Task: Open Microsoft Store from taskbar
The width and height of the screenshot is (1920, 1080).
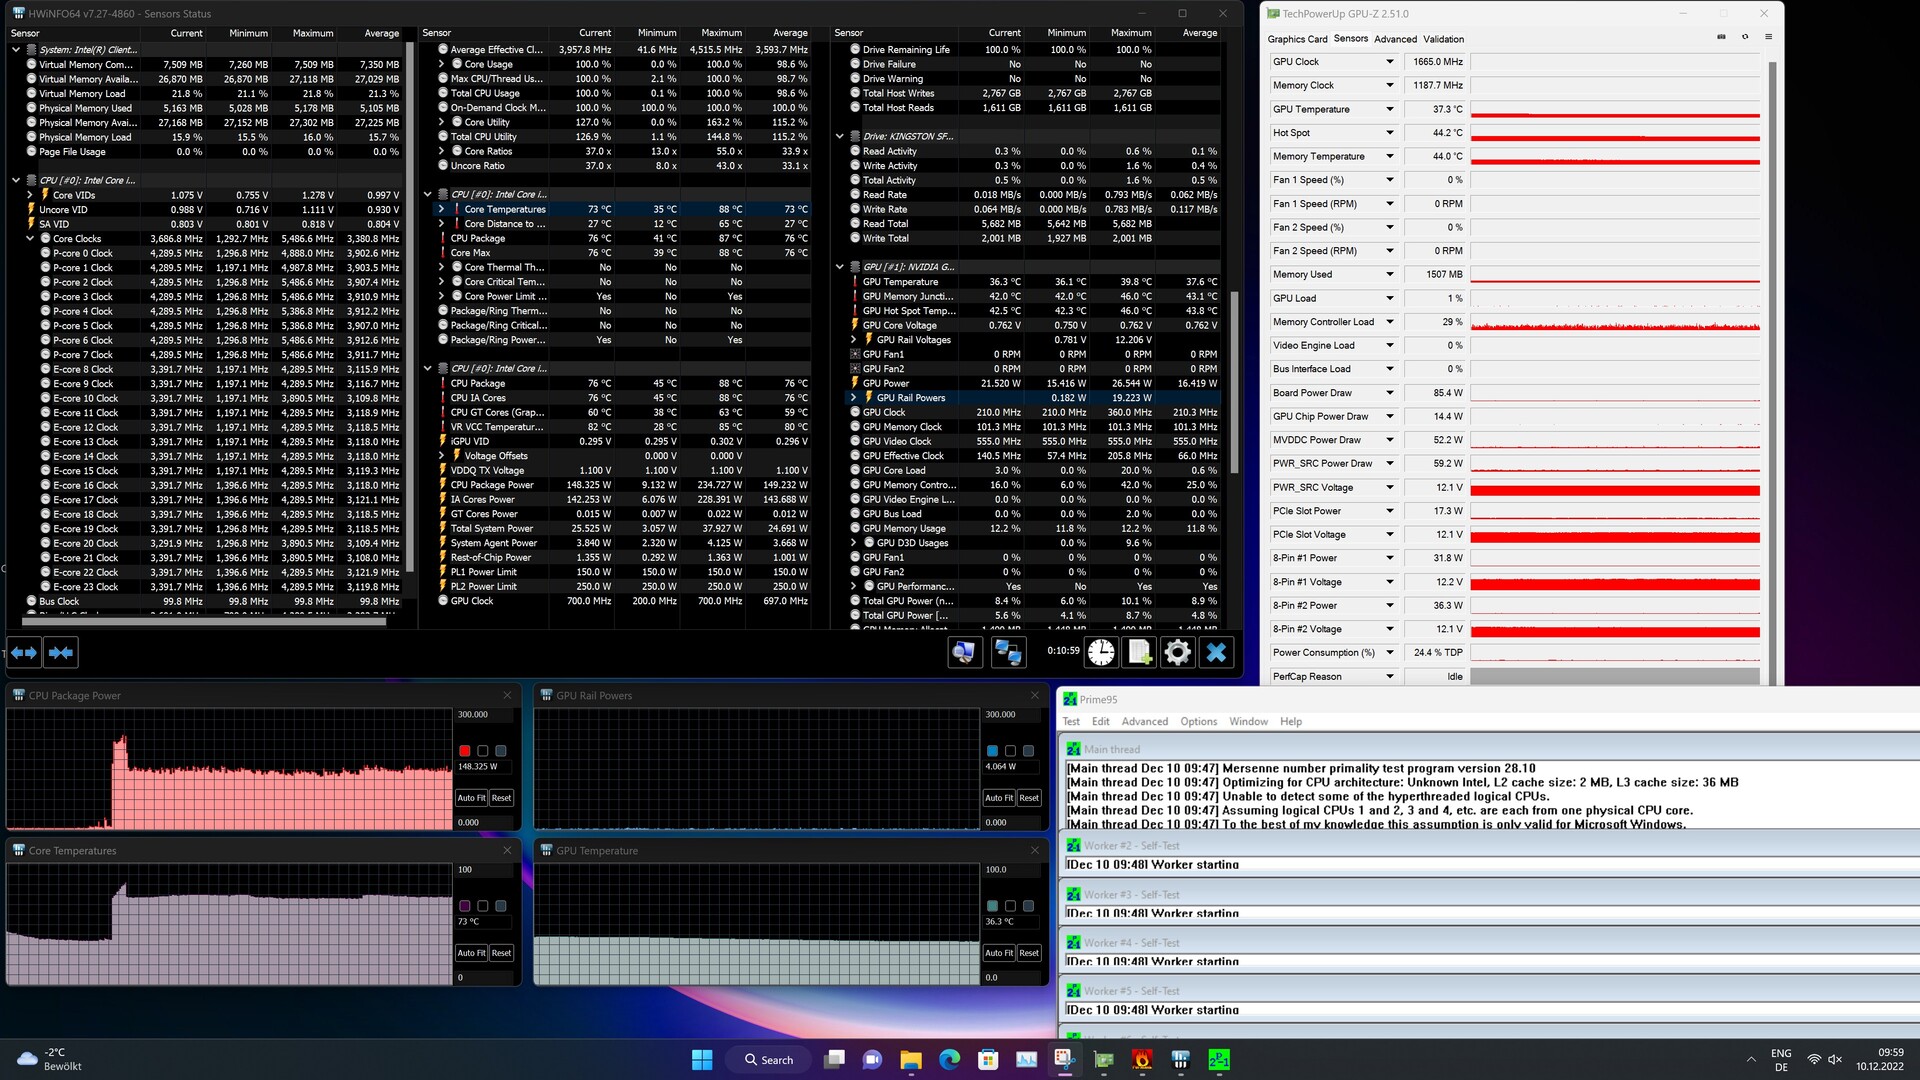Action: [x=988, y=1059]
